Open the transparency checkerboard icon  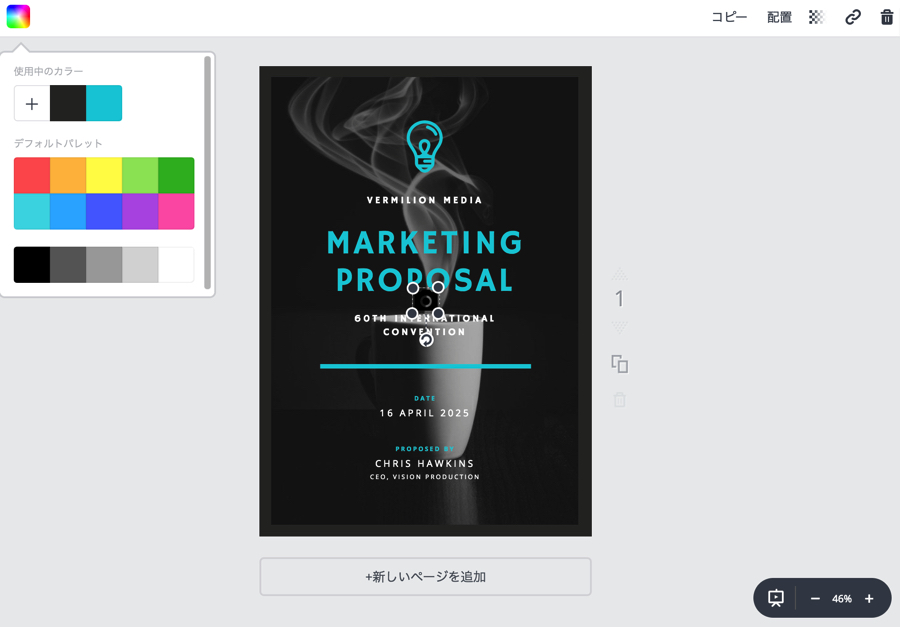(816, 17)
